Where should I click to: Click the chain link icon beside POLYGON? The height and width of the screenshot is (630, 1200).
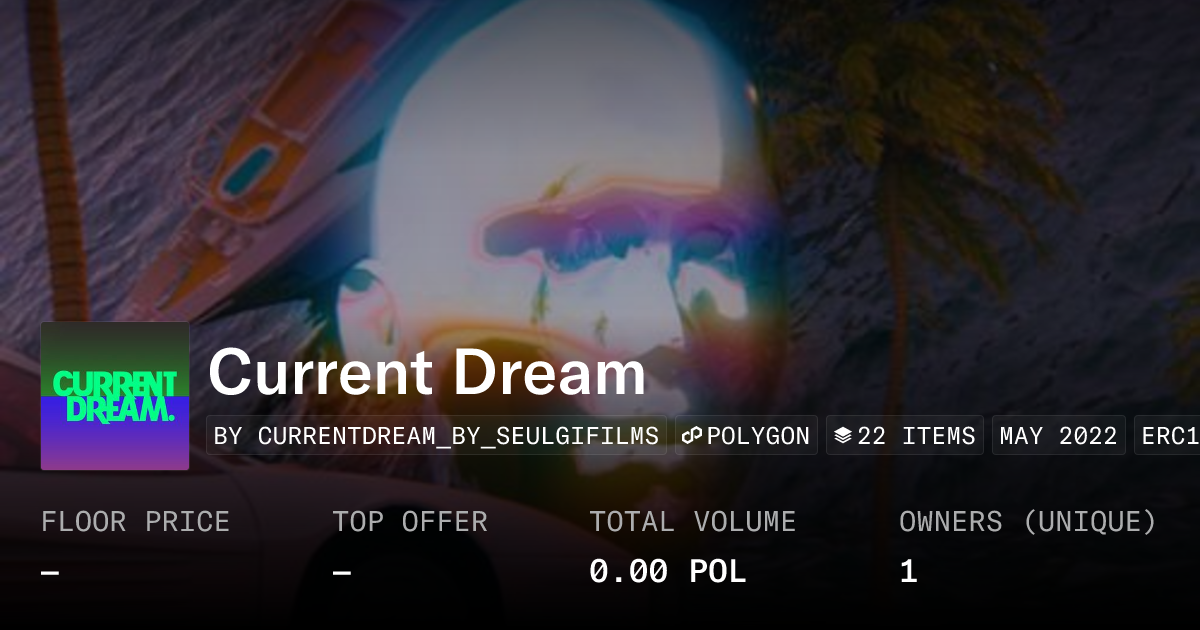pyautogui.click(x=692, y=436)
